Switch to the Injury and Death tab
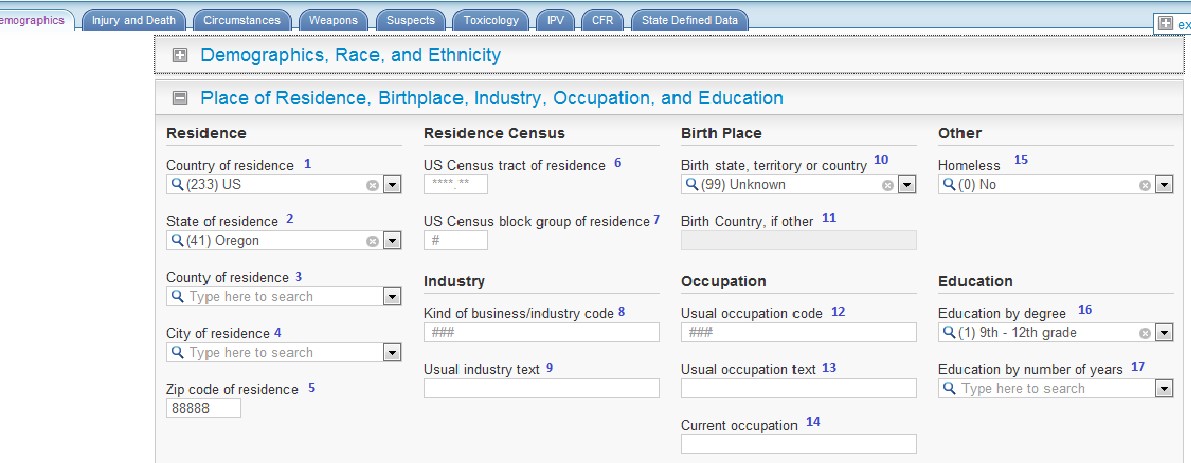The width and height of the screenshot is (1191, 463). [133, 20]
